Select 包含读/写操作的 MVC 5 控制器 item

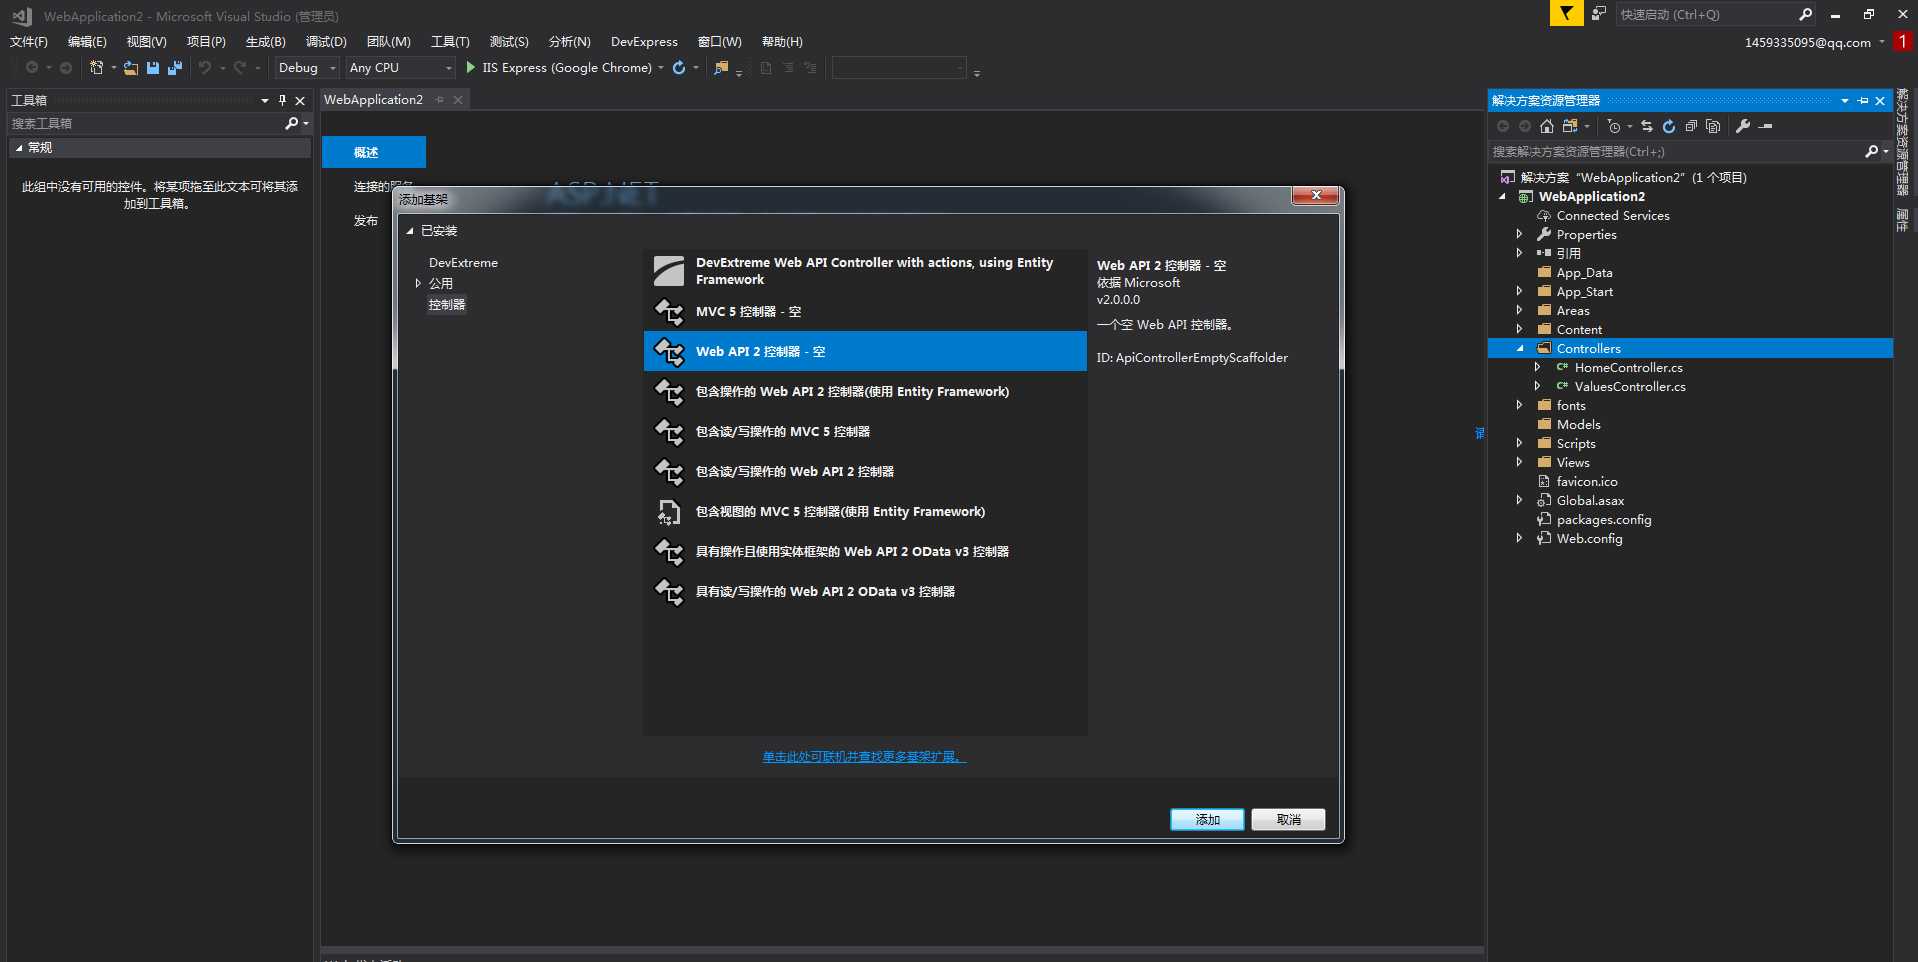pos(865,432)
